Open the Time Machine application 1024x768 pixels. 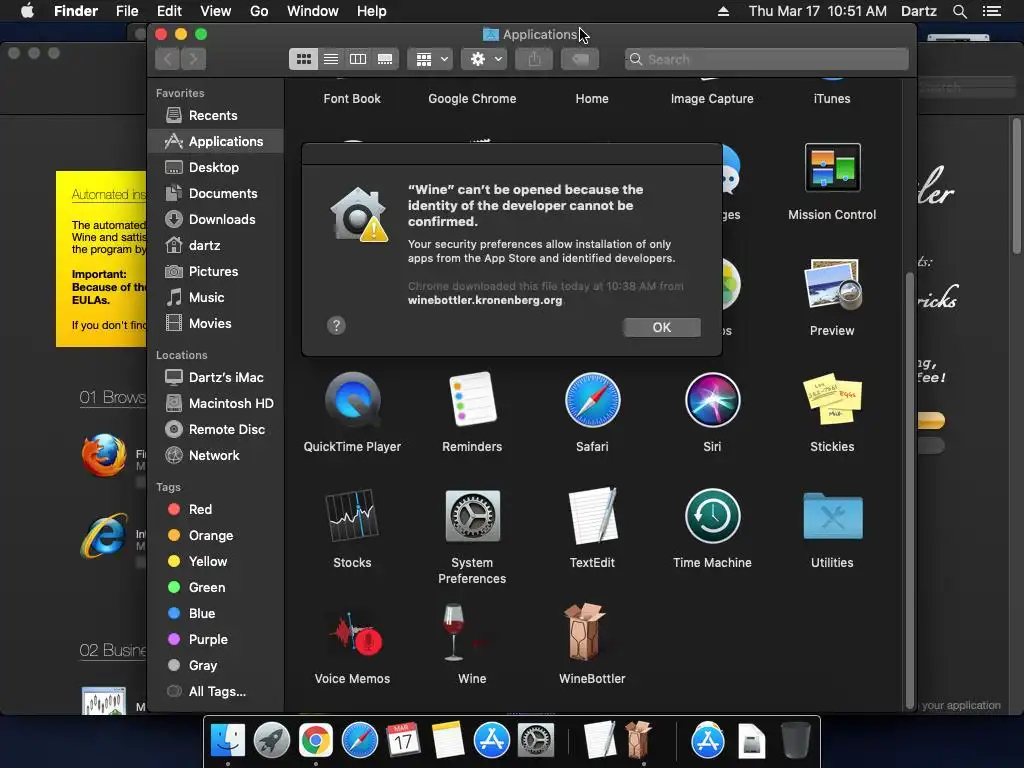pyautogui.click(x=712, y=516)
